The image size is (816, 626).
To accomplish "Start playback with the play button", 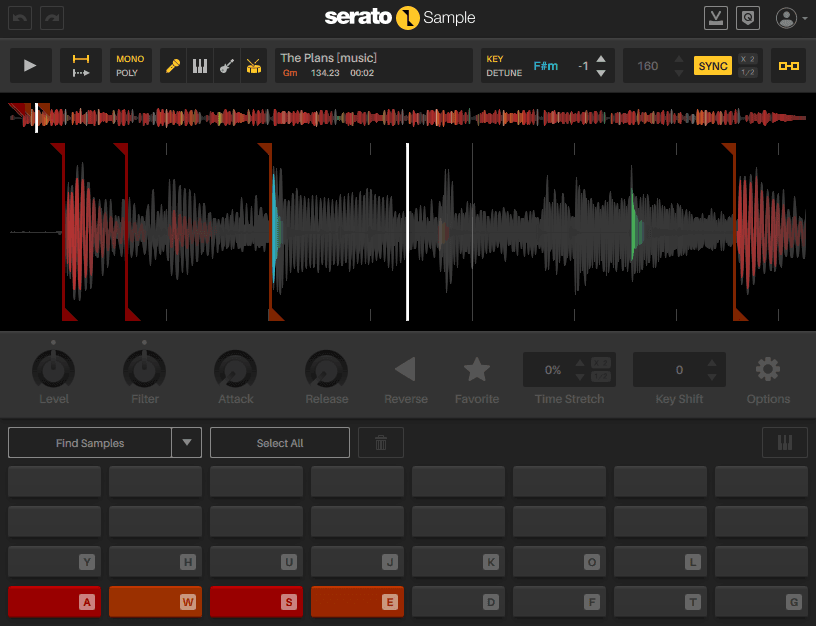I will click(x=31, y=66).
